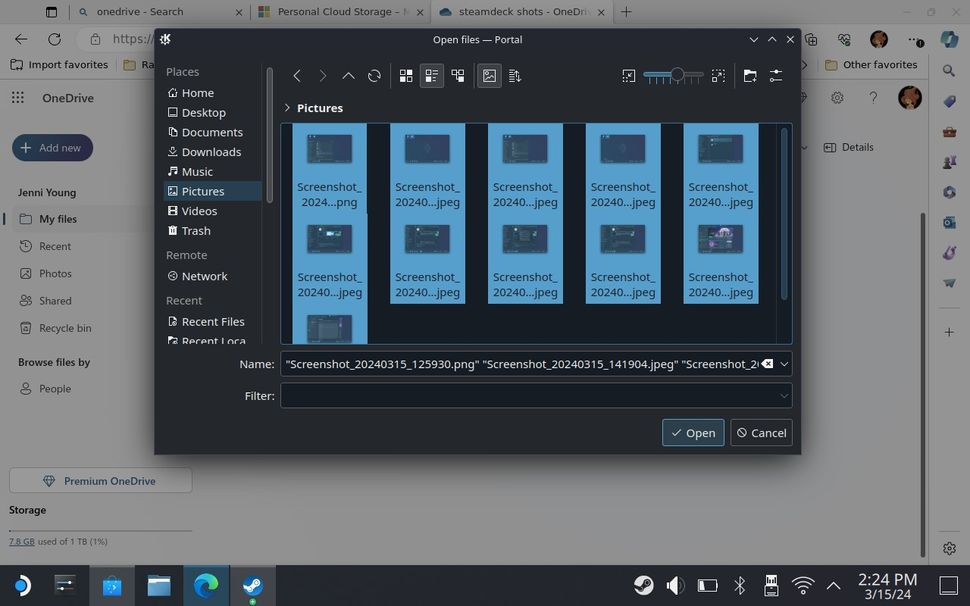The width and height of the screenshot is (970, 606).
Task: Change the sort order of files
Action: pos(514,76)
